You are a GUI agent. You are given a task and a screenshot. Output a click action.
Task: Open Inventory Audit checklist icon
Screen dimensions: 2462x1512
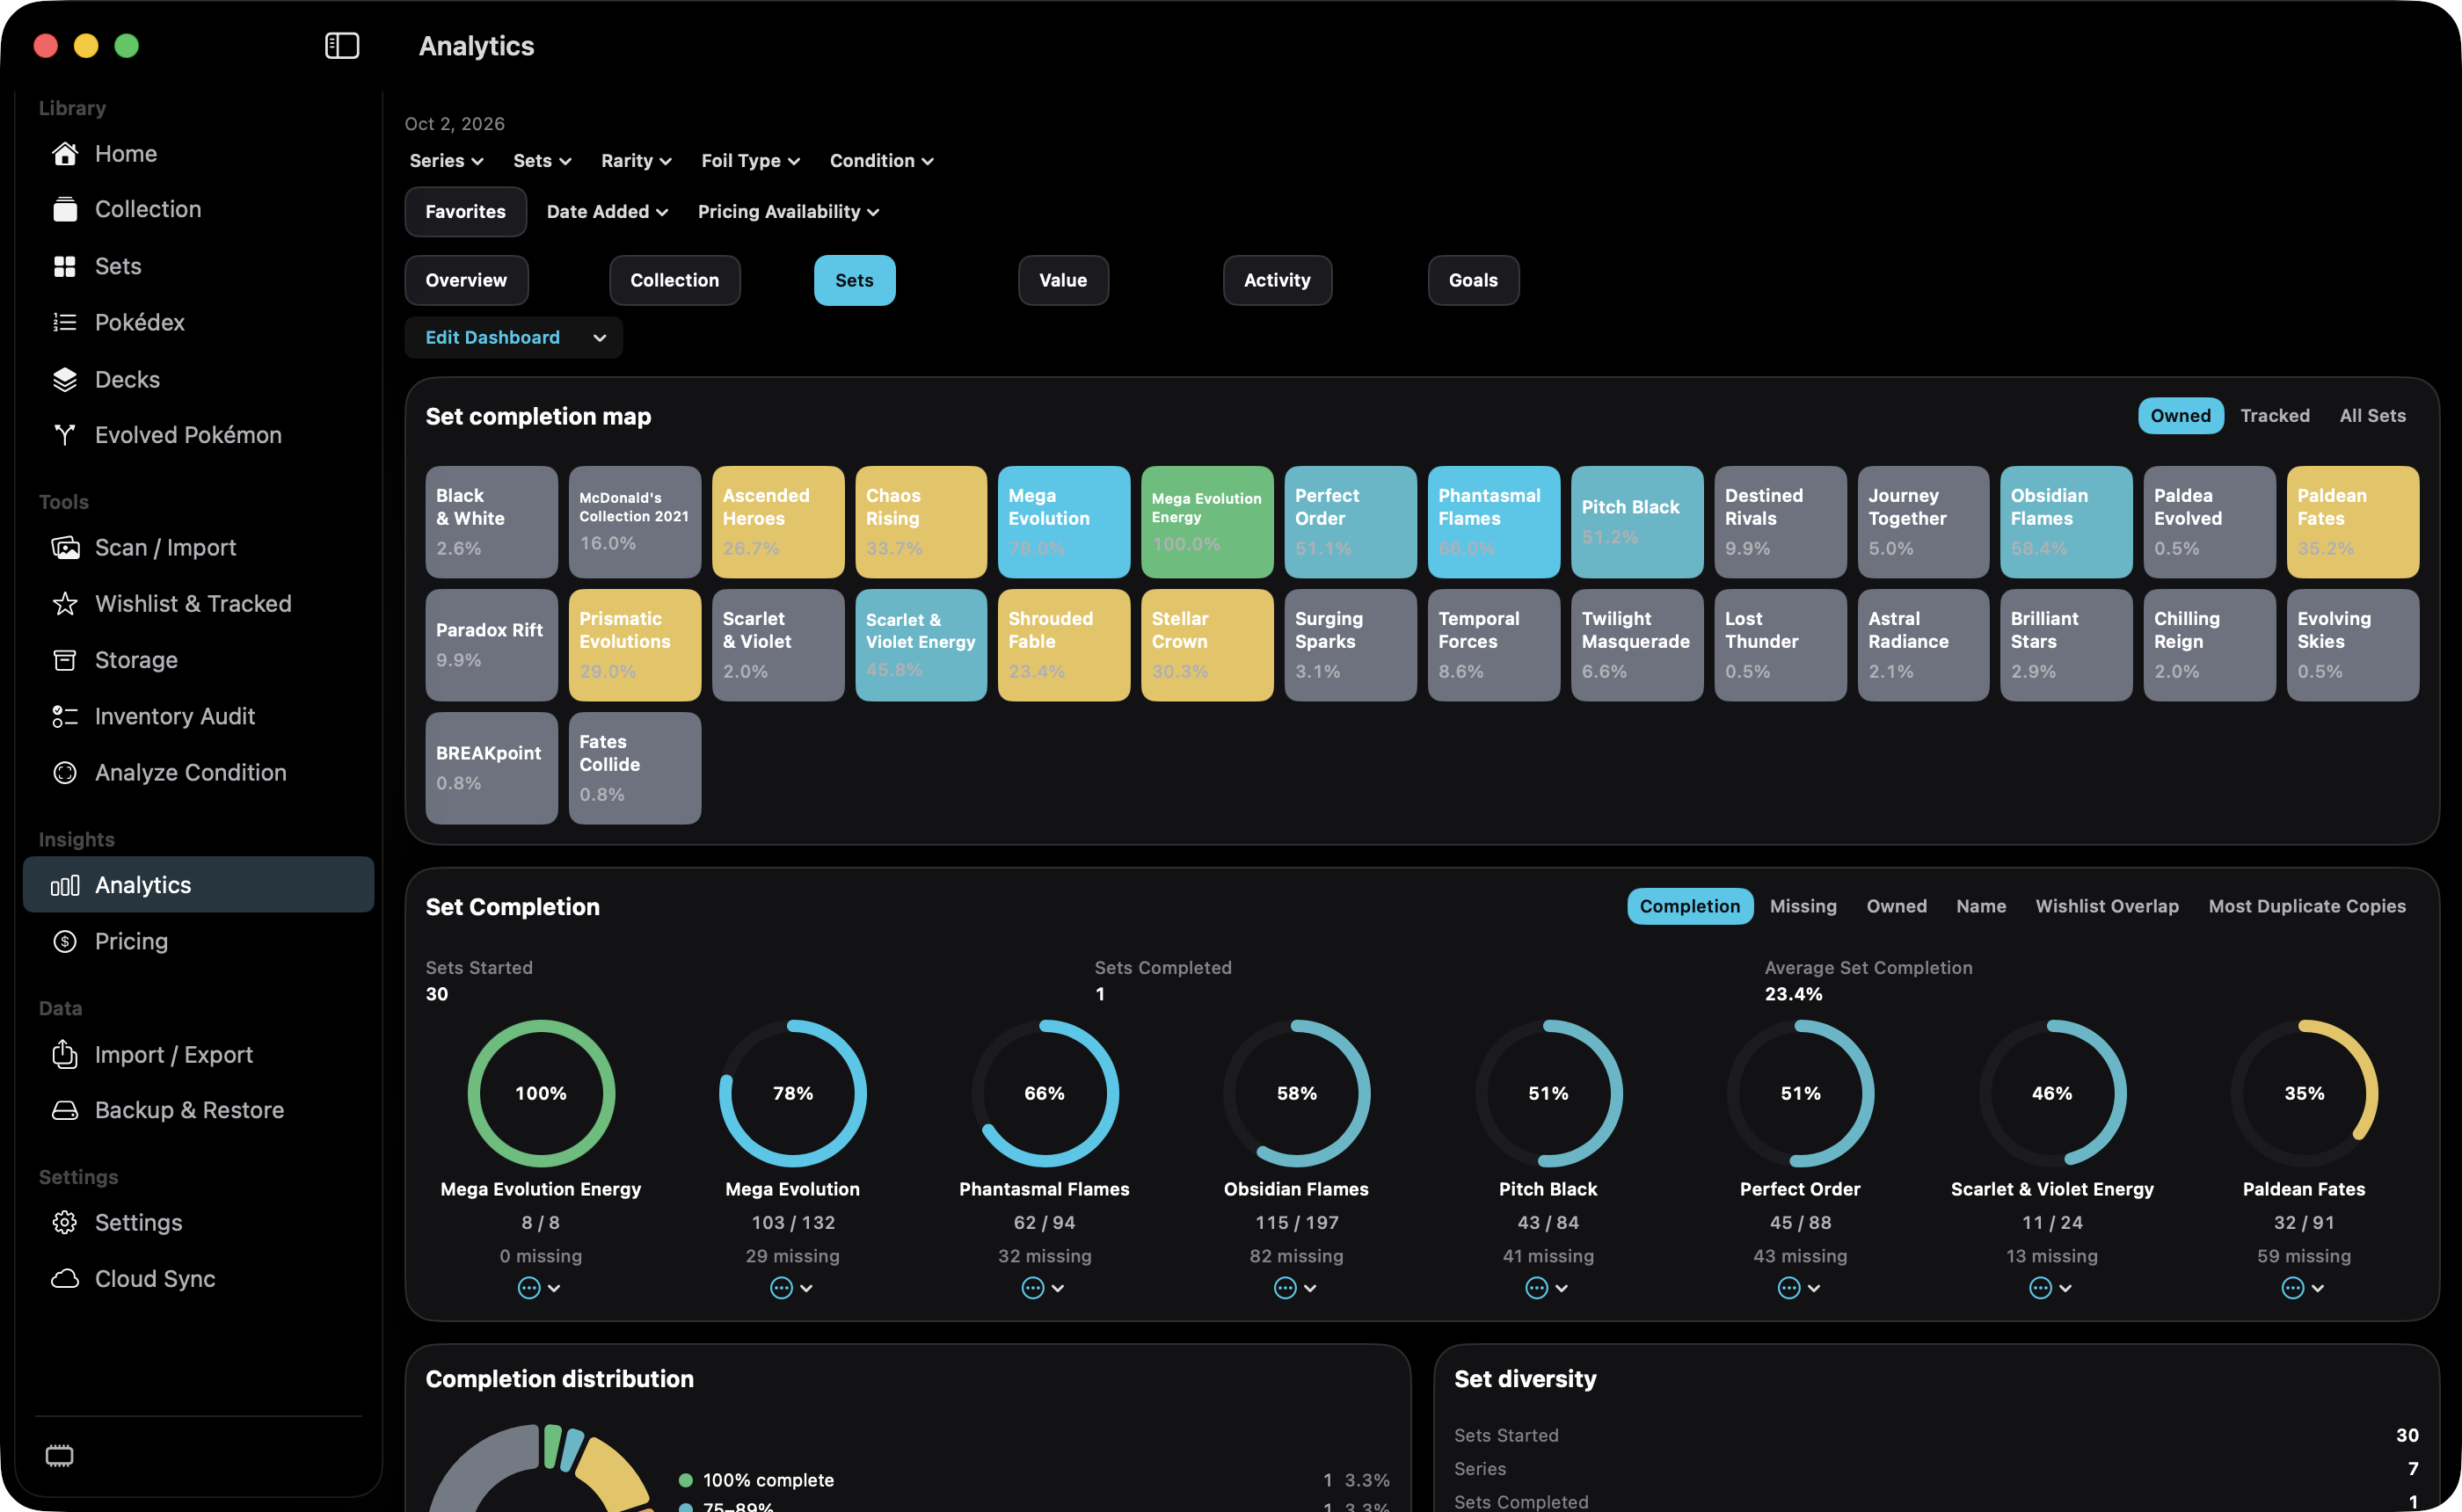pos(65,716)
